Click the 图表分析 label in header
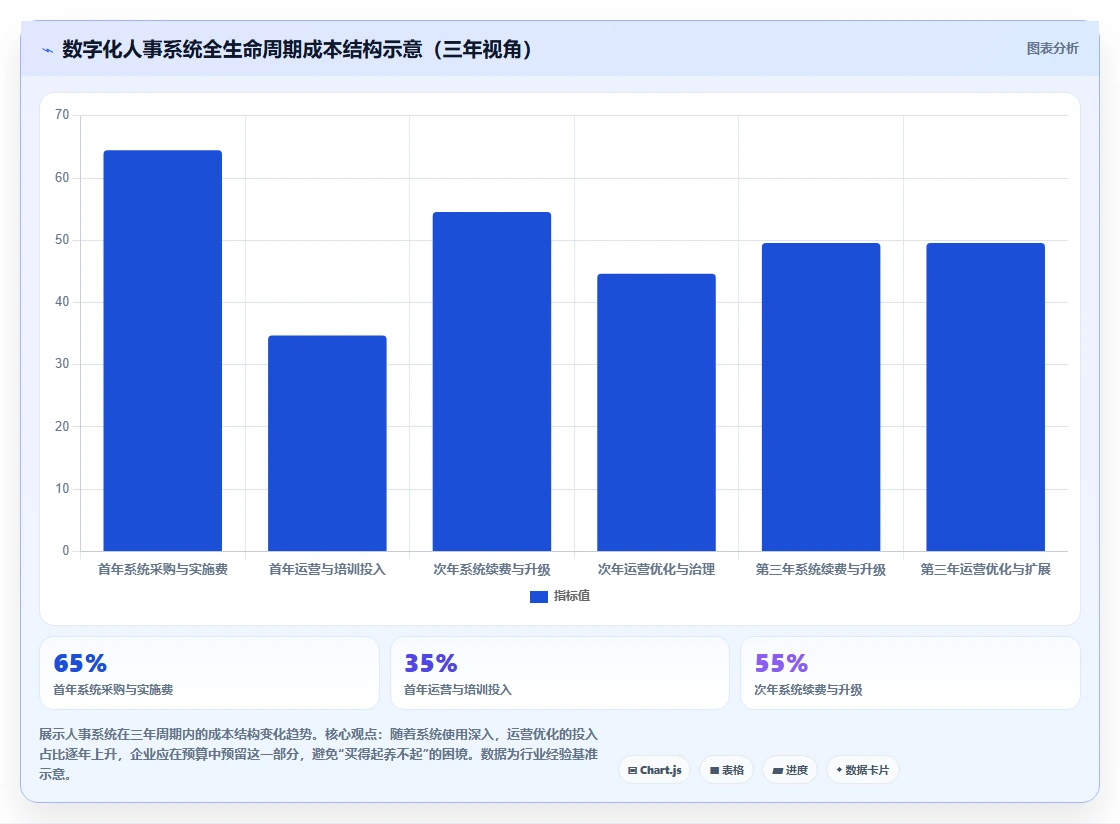 coord(1052,49)
